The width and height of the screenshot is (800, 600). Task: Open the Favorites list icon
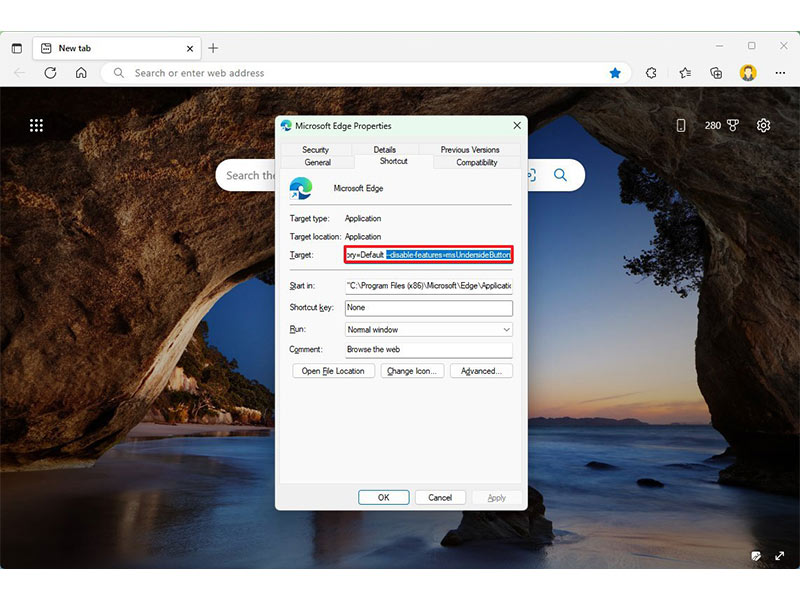tap(685, 73)
